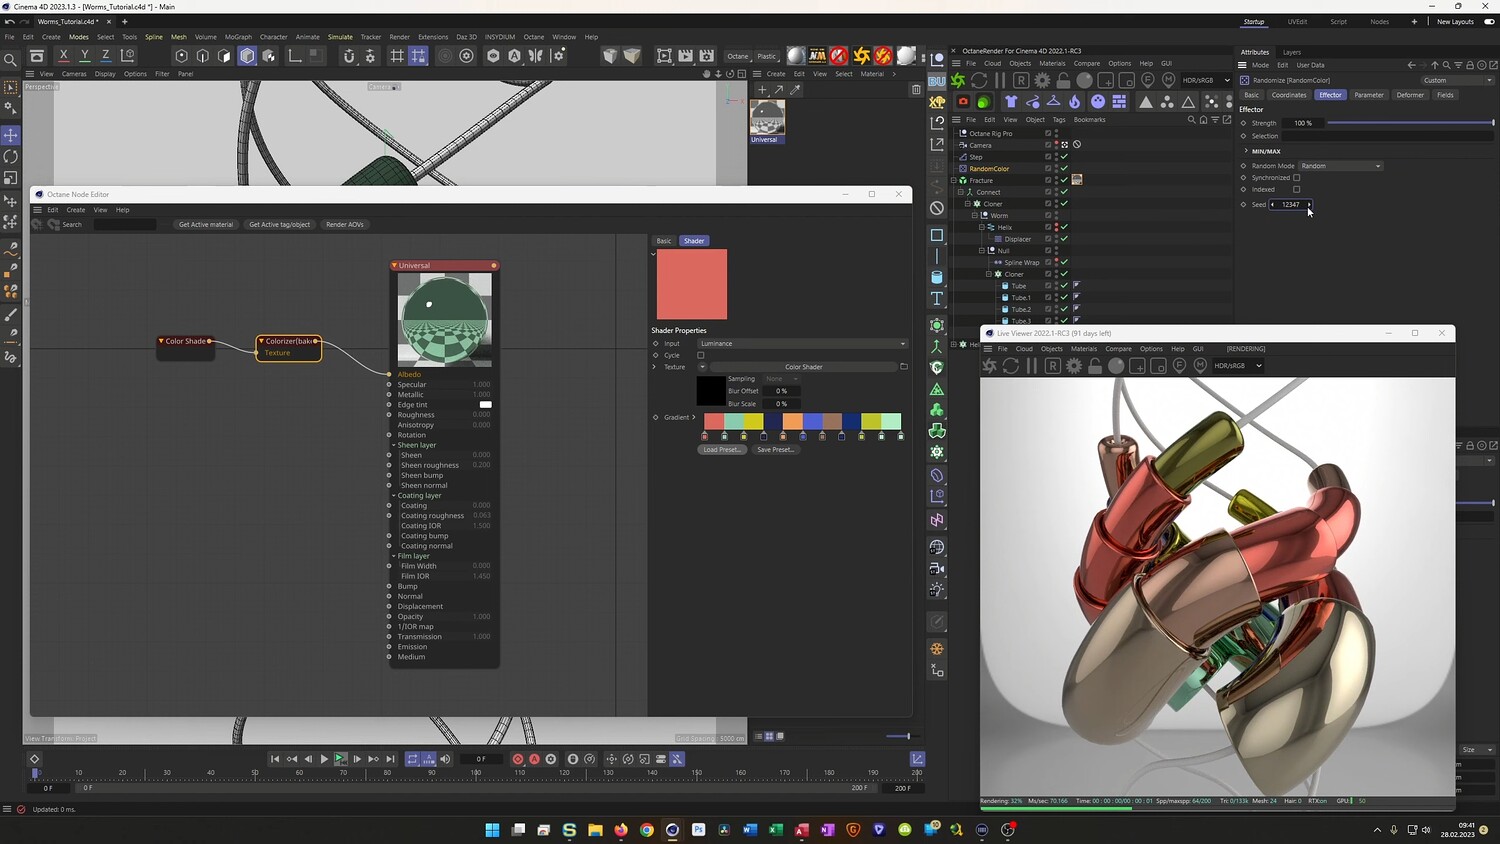Click Get Active material button
This screenshot has width=1500, height=844.
click(x=206, y=225)
